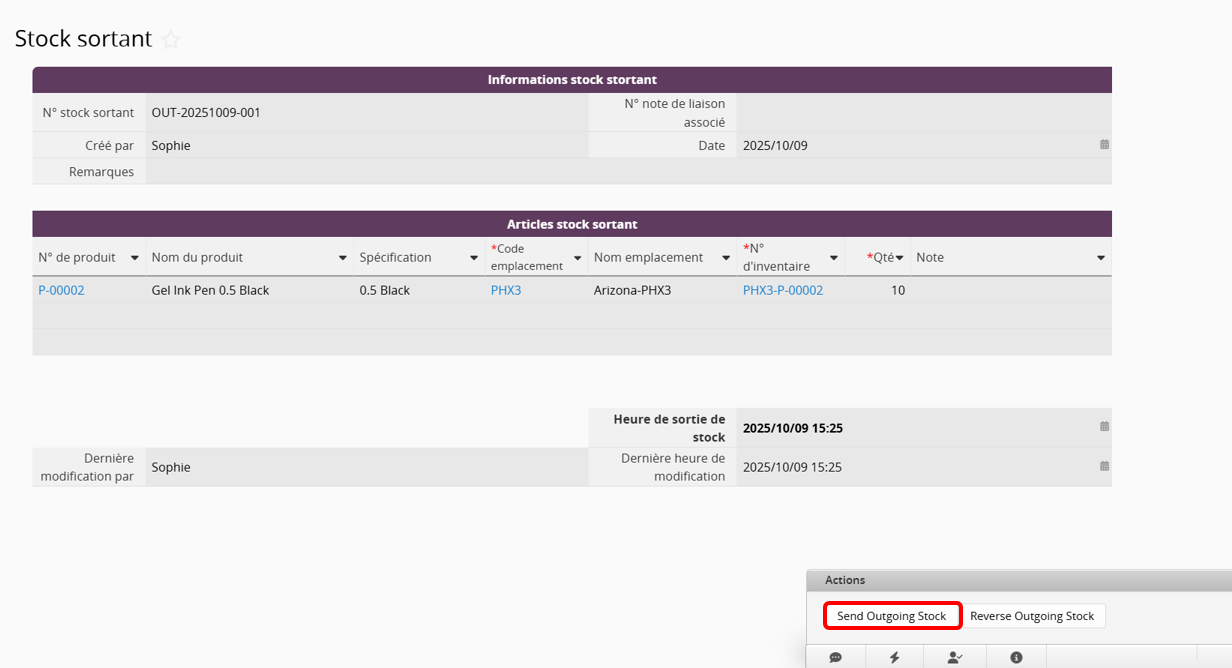
Task: Open the user approval icon tab
Action: (x=955, y=657)
